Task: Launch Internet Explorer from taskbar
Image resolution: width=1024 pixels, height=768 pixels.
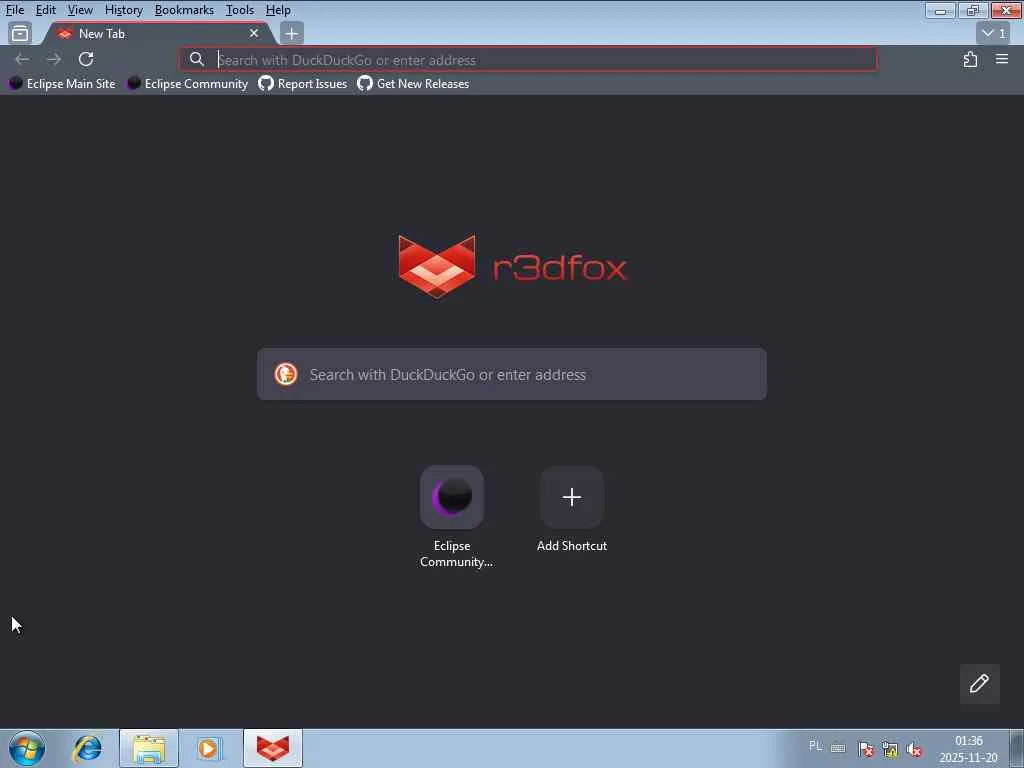Action: coord(88,748)
